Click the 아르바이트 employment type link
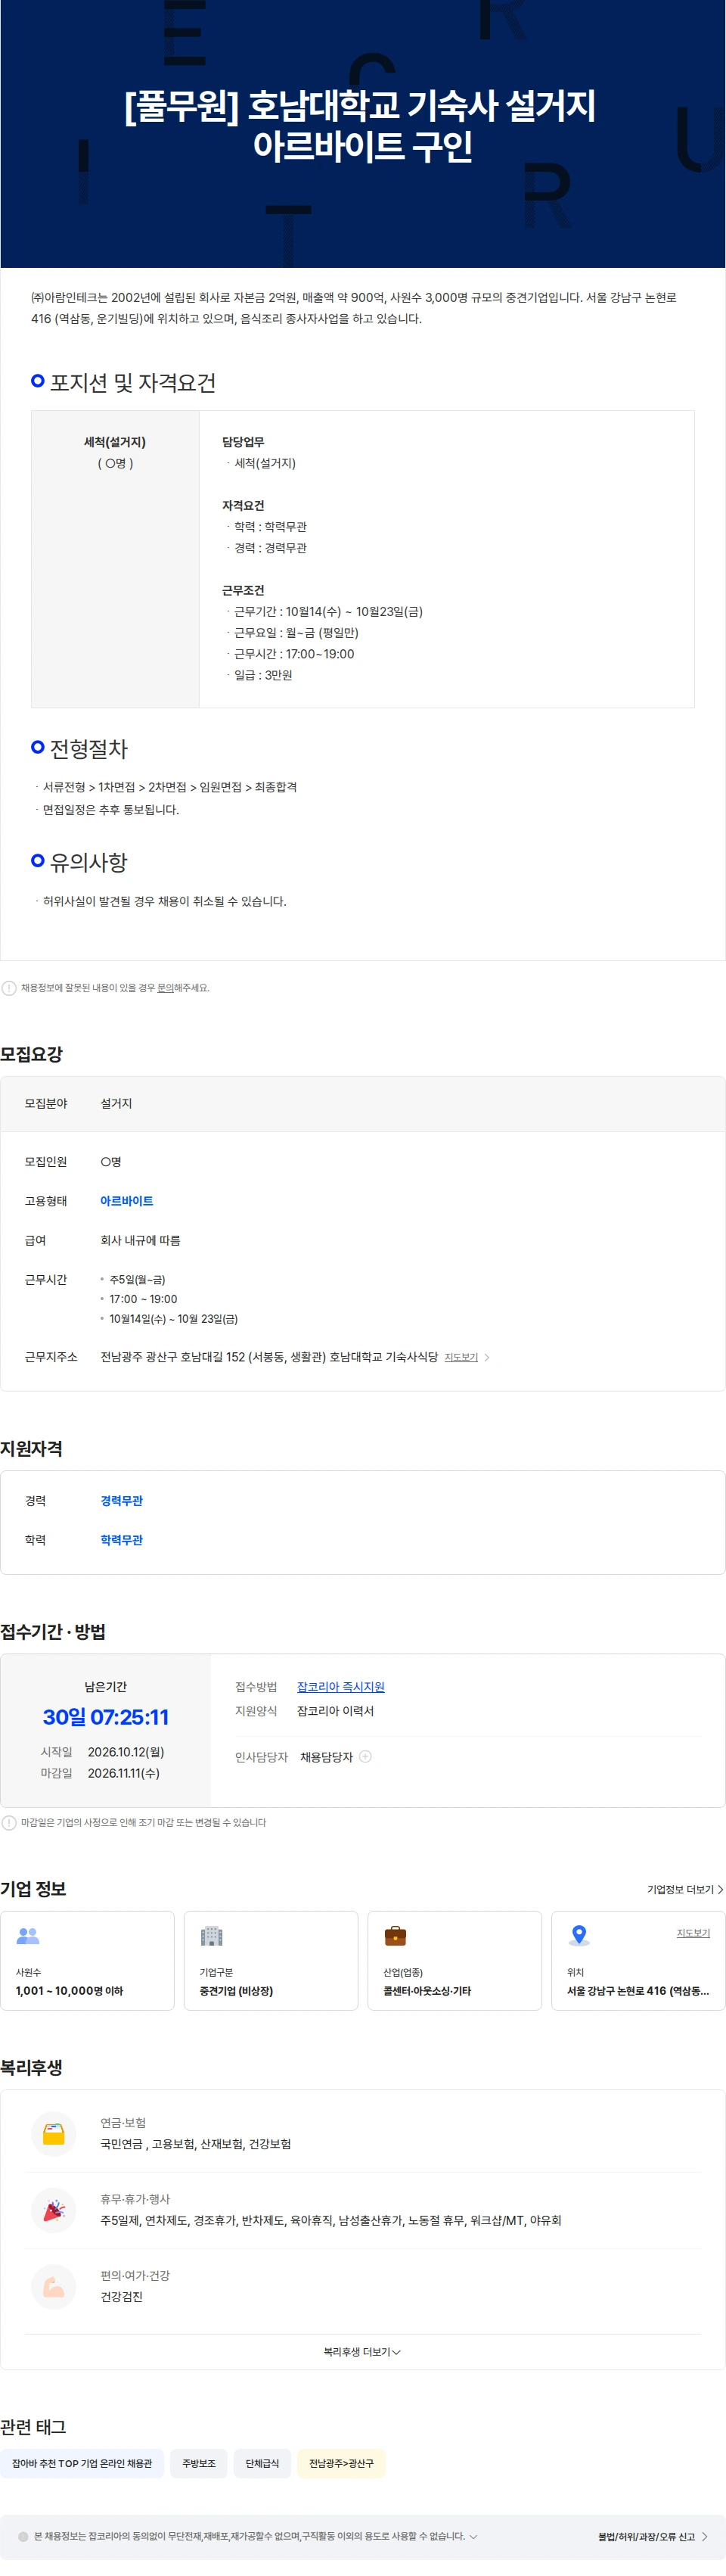726x2576 pixels. pos(127,1201)
